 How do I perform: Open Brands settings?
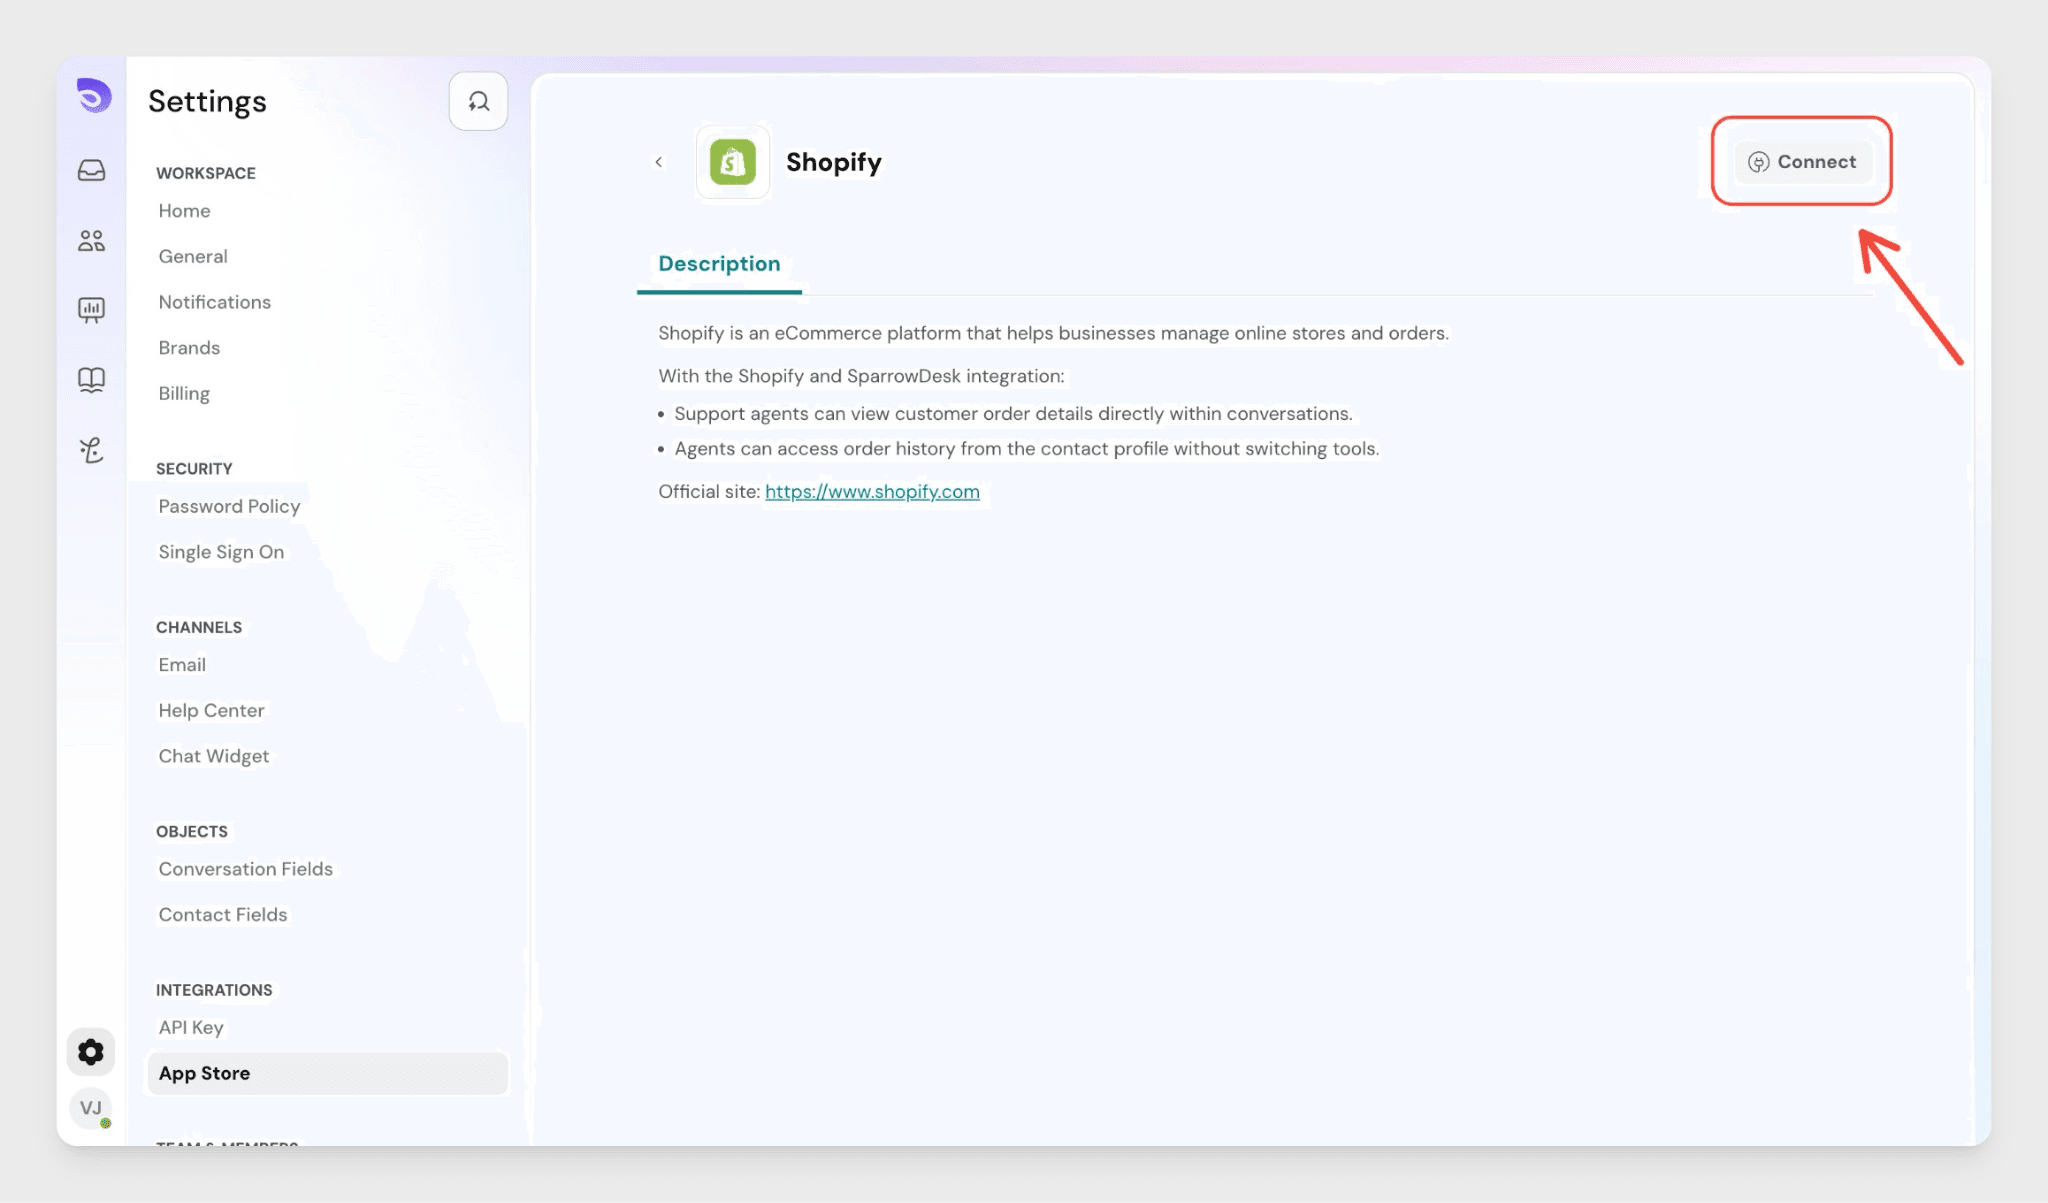189,348
